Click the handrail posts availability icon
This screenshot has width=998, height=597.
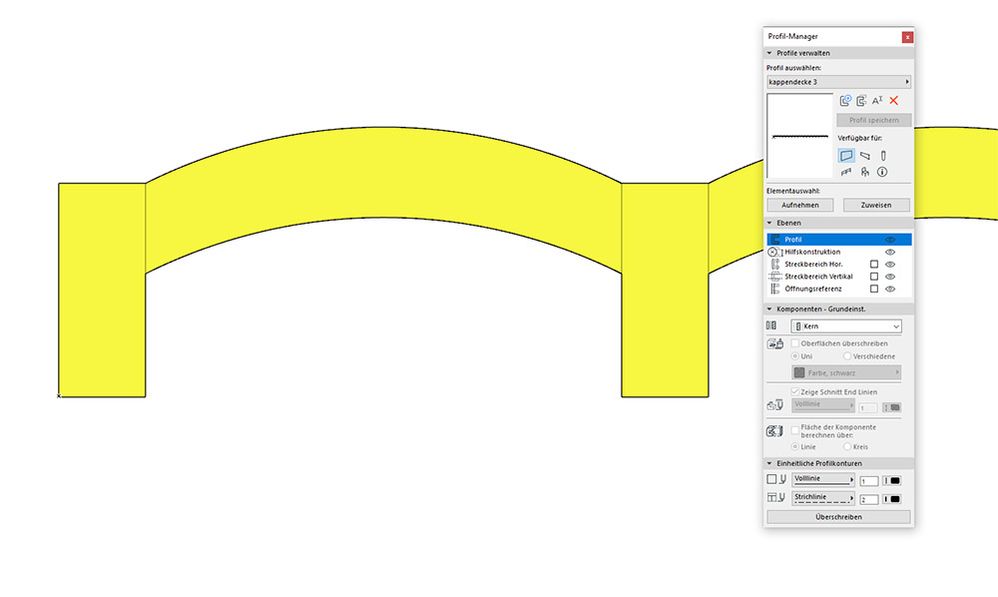[864, 172]
